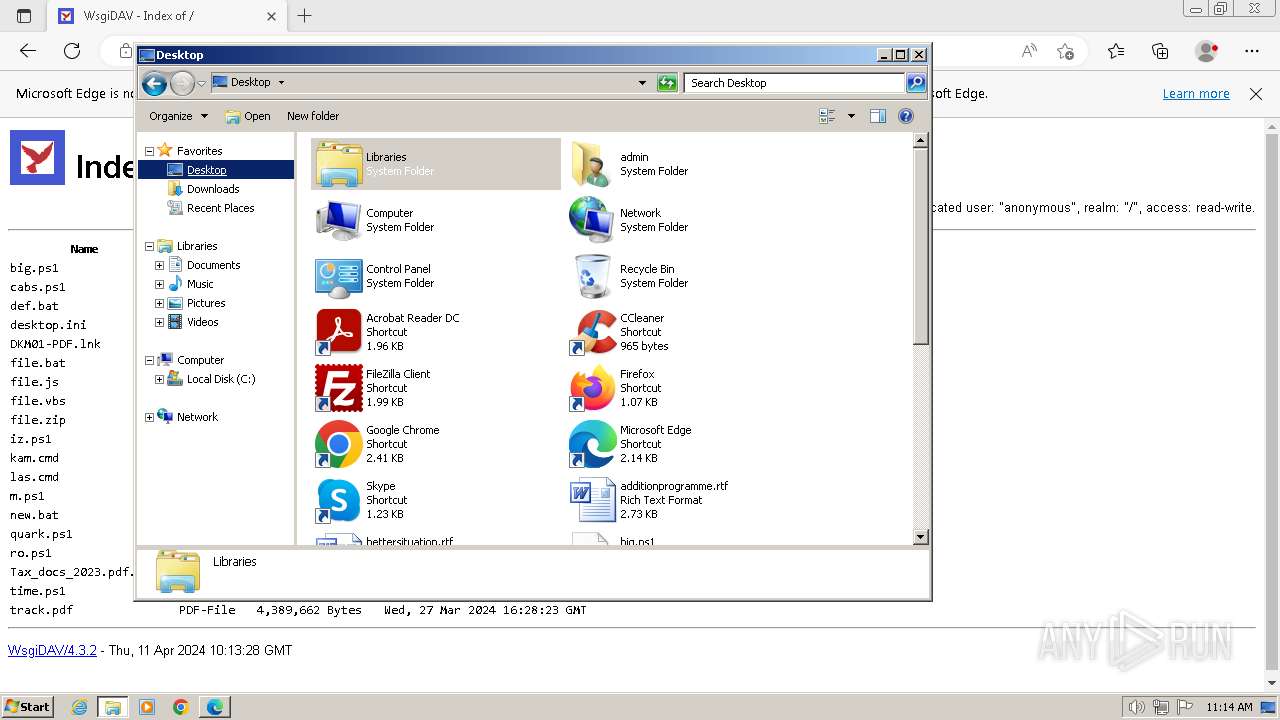
Task: Select the additionprogramme.rtf file icon
Action: tap(592, 500)
